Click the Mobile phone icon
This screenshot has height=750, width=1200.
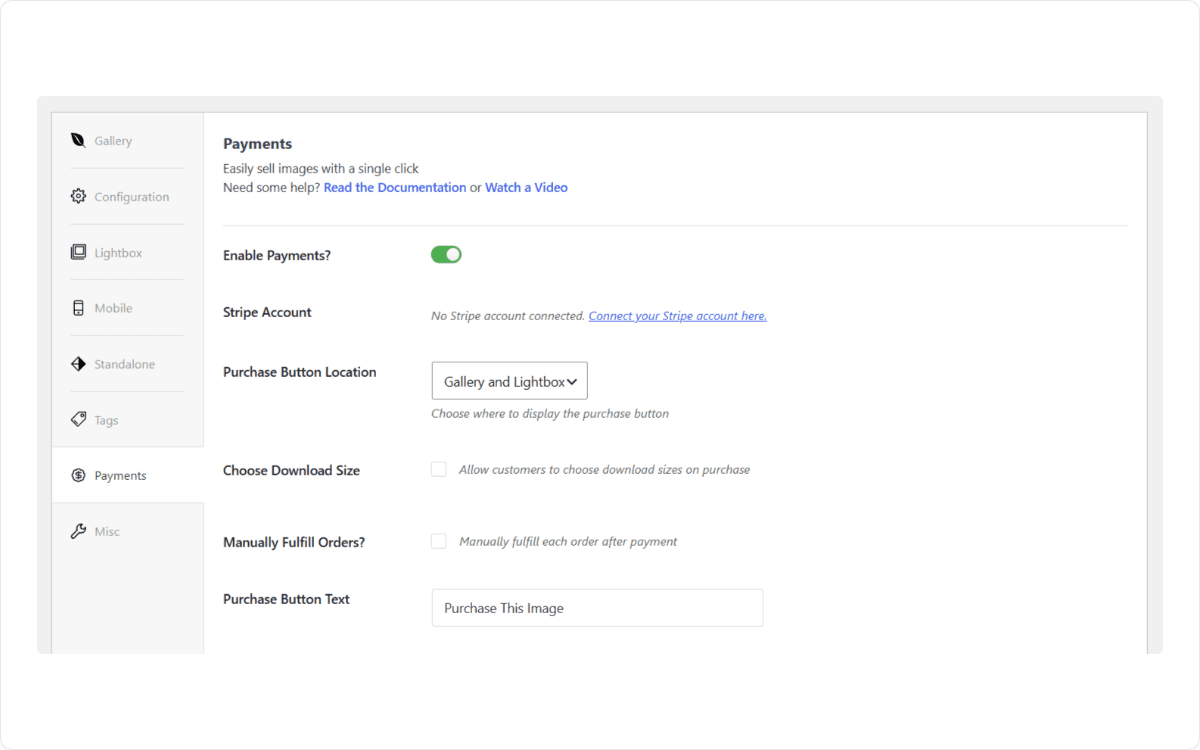(78, 308)
